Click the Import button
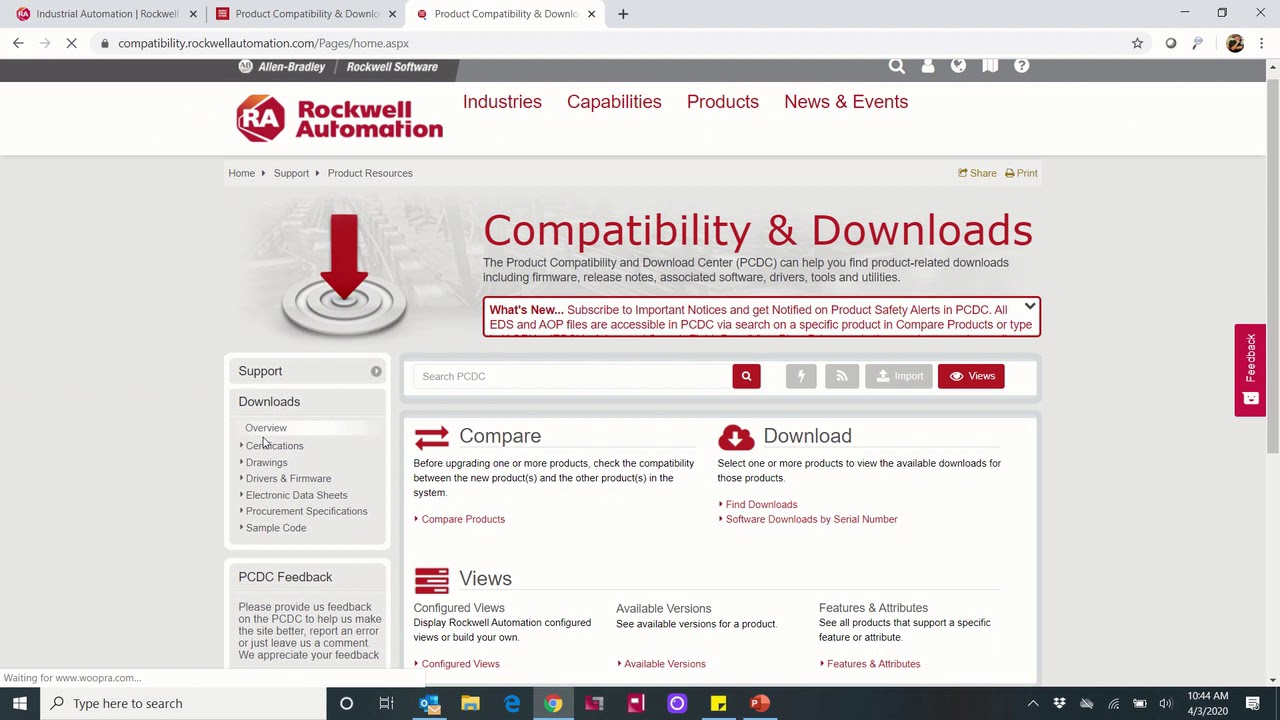 [x=899, y=376]
